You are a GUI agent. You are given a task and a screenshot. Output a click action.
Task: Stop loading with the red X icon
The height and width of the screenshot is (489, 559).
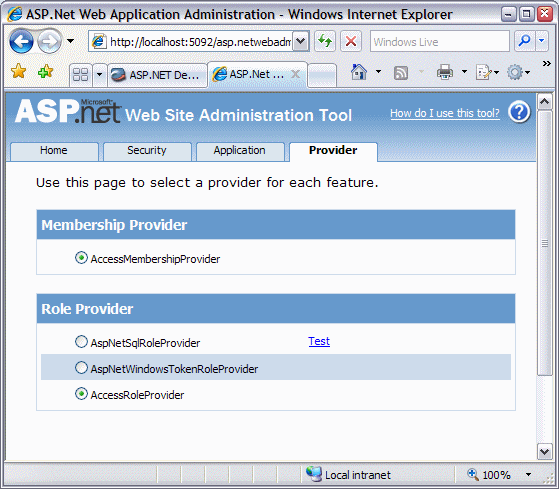pos(351,41)
